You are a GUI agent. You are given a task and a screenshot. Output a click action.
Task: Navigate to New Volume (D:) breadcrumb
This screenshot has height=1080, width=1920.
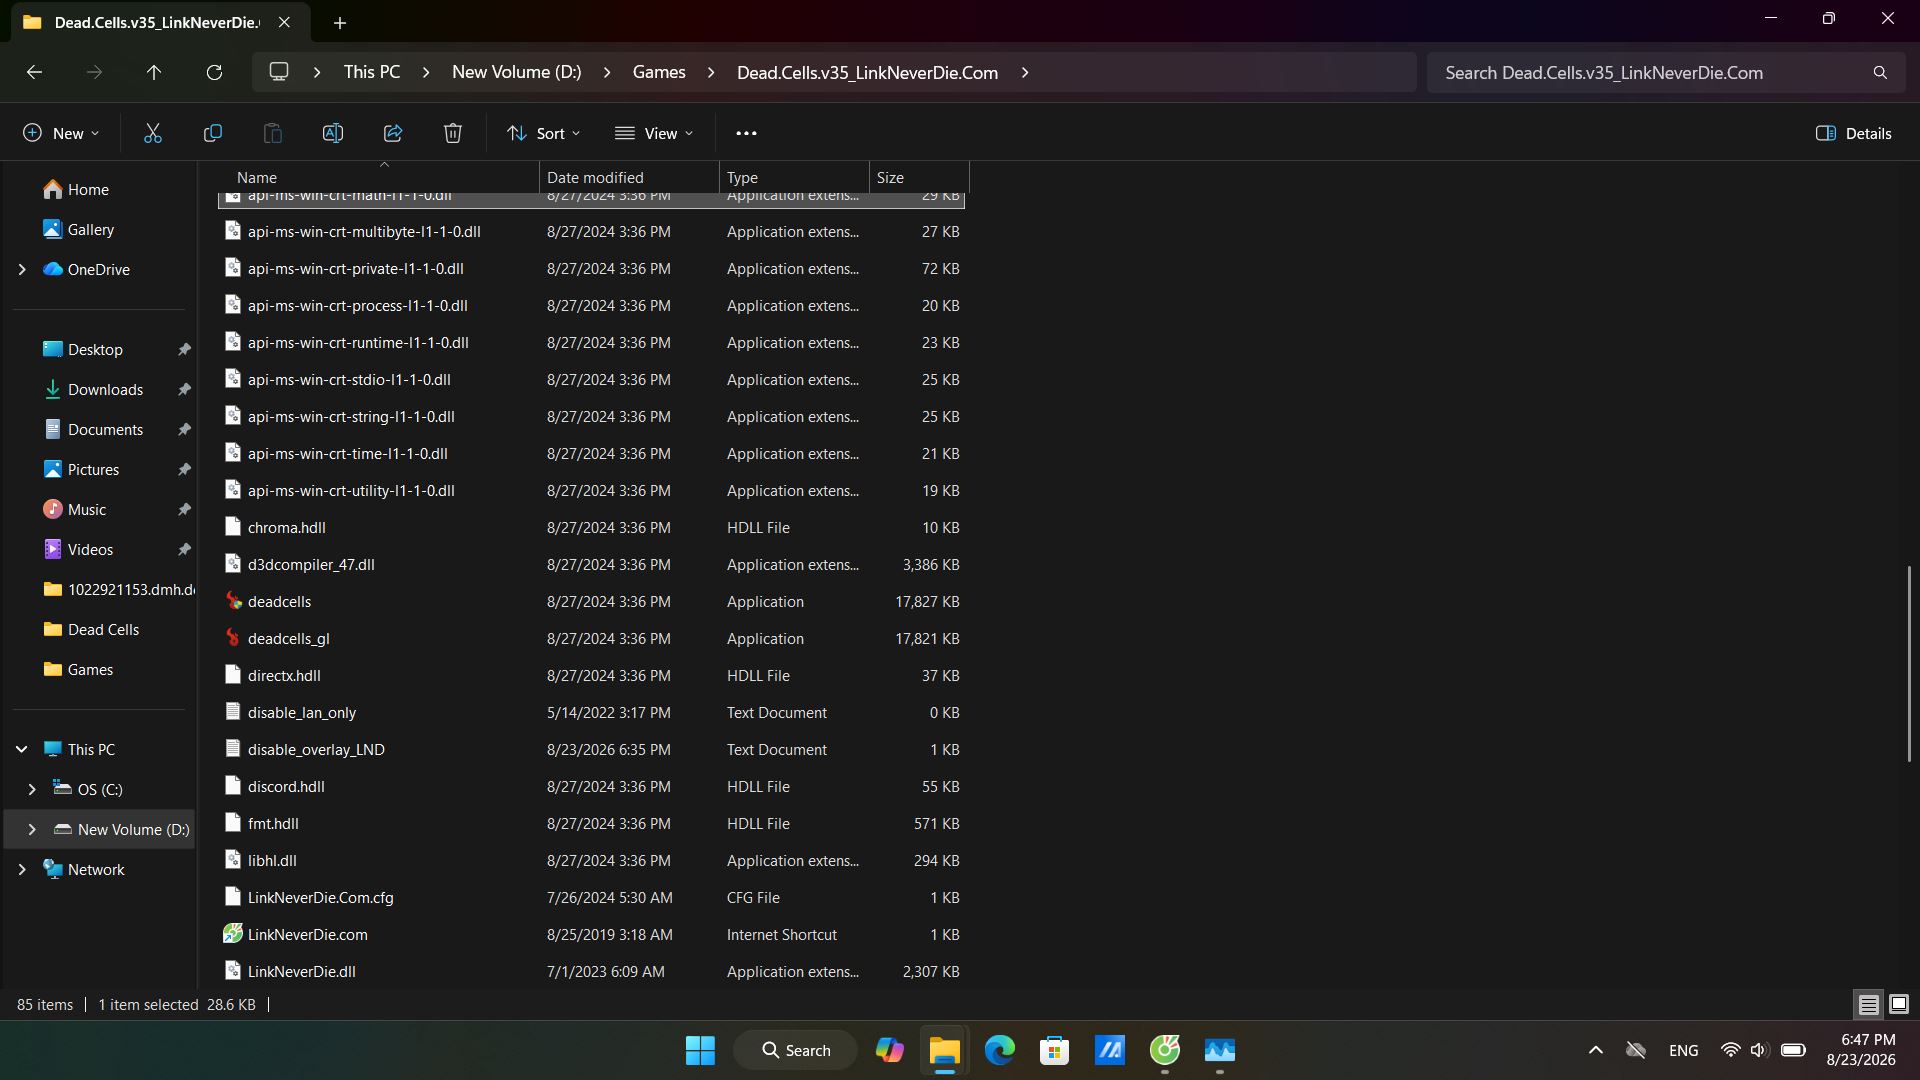pos(516,72)
